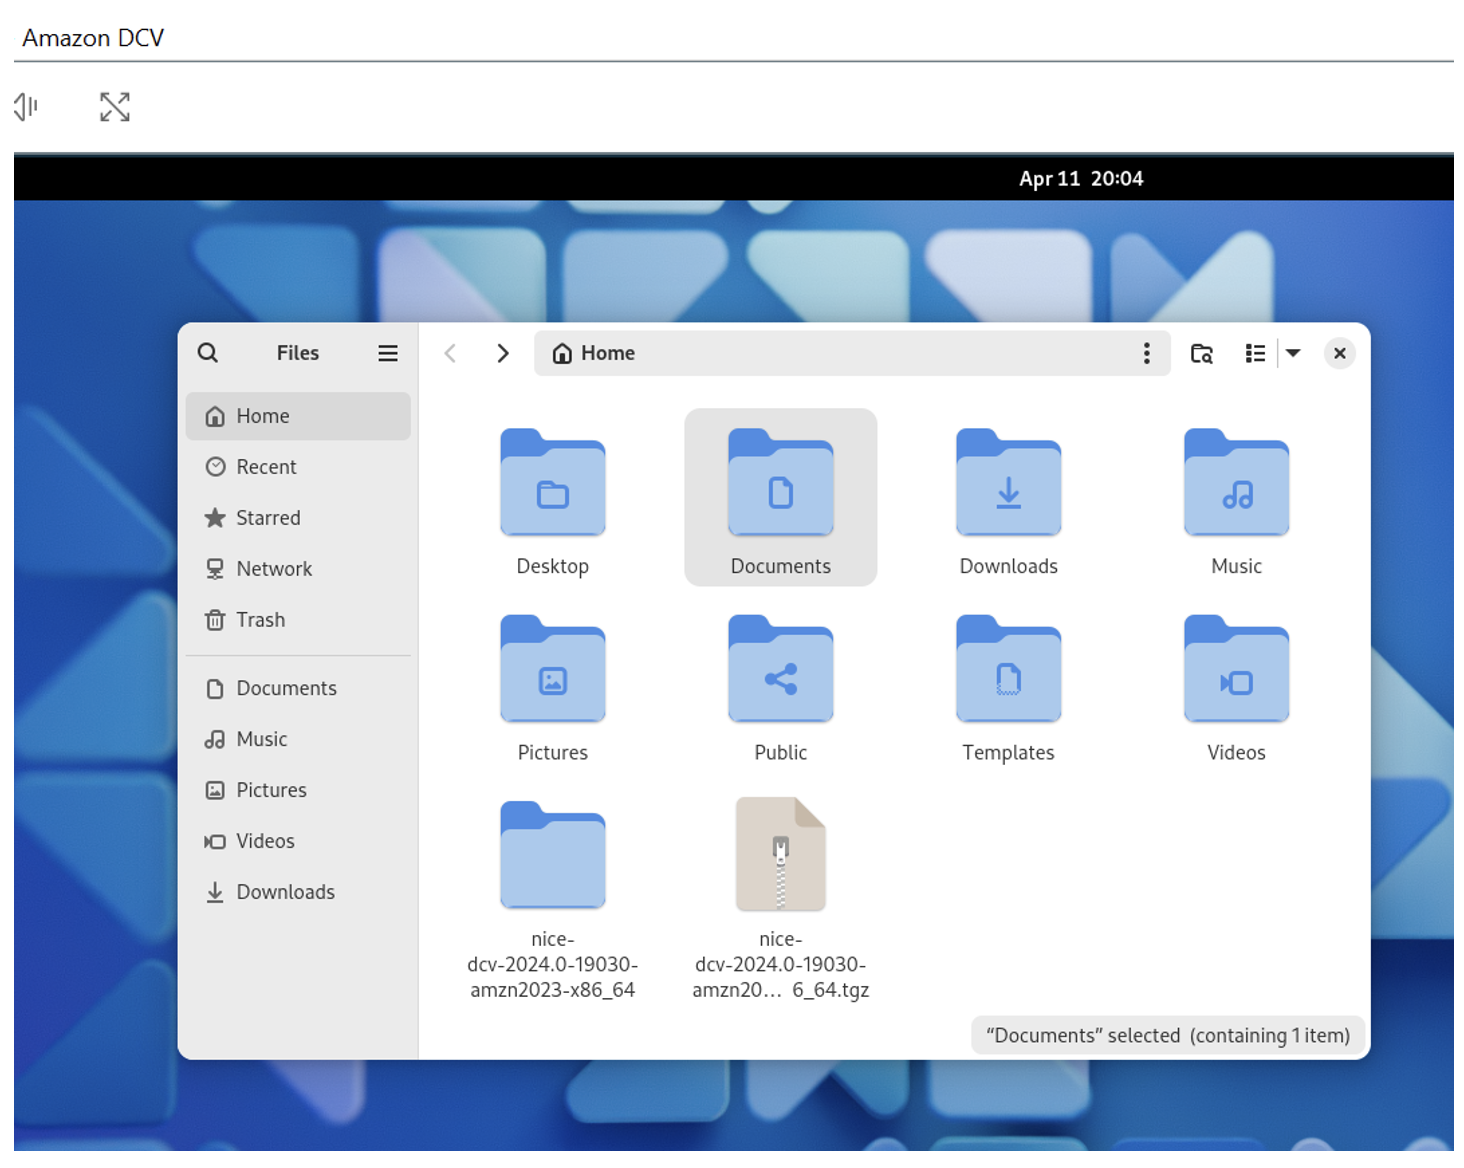Click the Home location in path bar

594,353
